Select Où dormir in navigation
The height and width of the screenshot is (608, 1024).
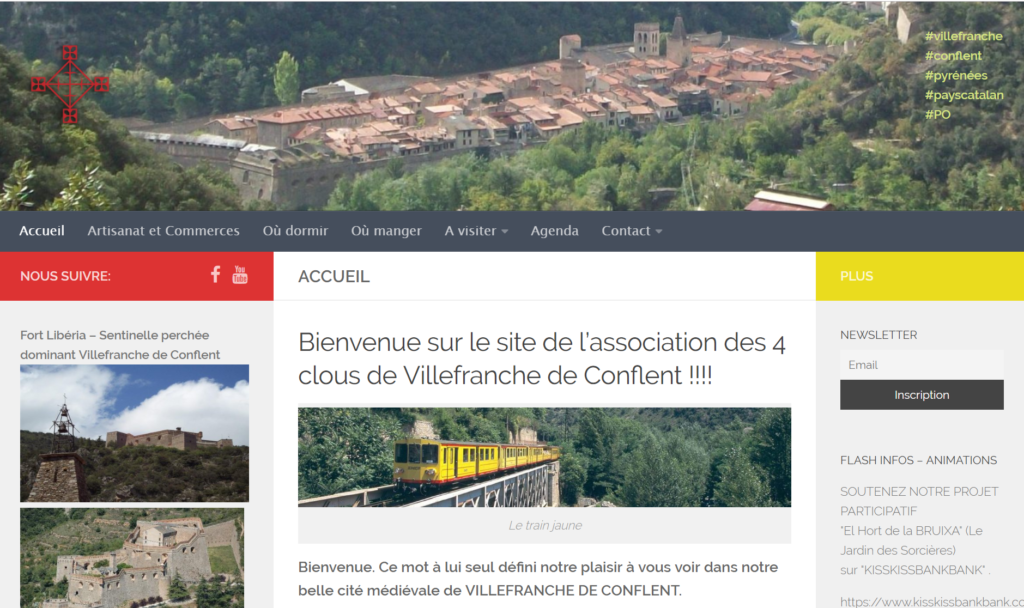coord(295,231)
